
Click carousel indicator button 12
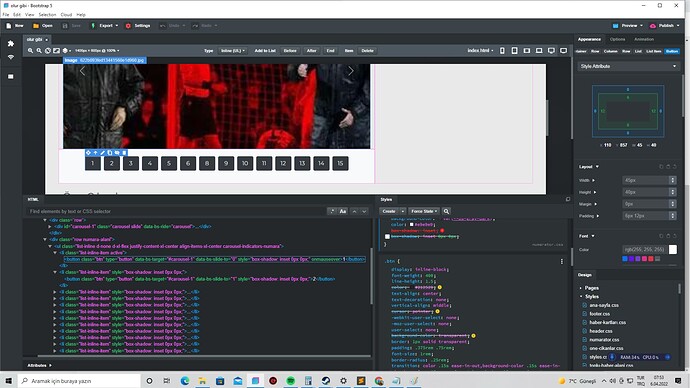click(x=283, y=164)
